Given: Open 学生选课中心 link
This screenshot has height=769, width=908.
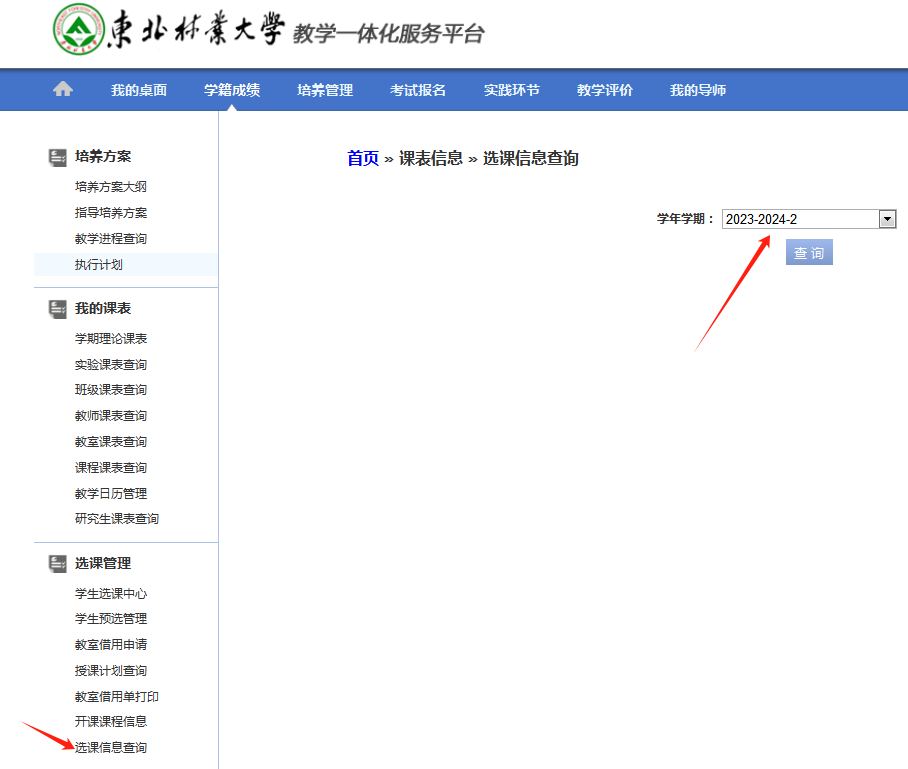Looking at the screenshot, I should (x=111, y=594).
